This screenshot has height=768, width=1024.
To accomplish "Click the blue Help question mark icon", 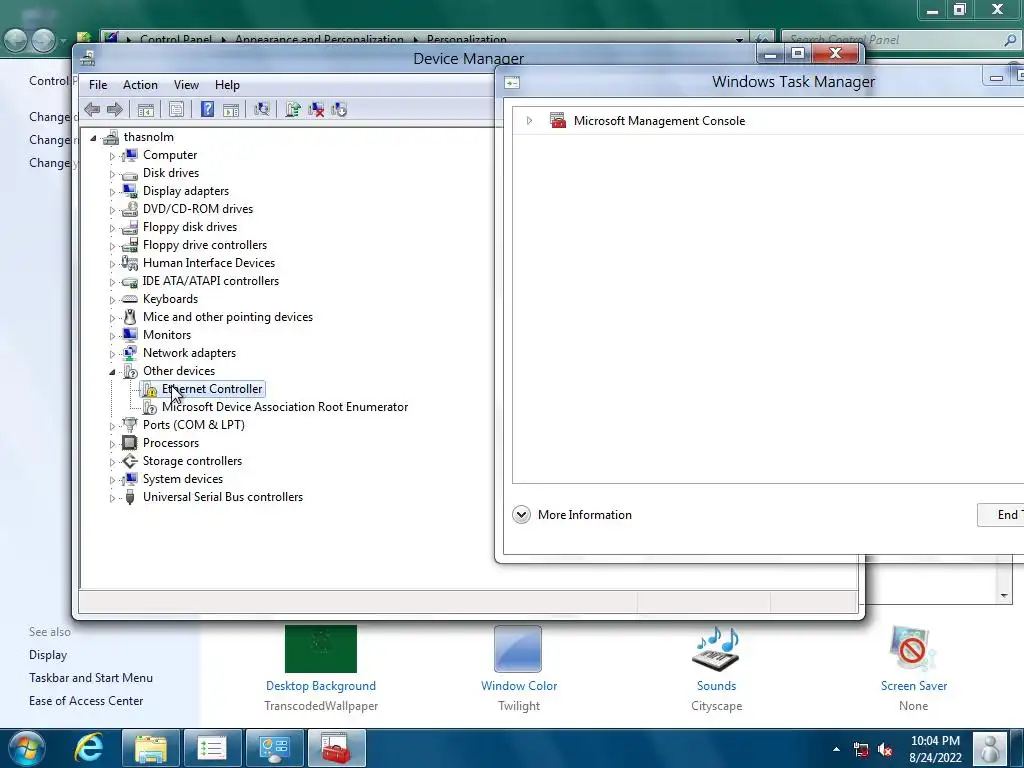I will coord(207,110).
